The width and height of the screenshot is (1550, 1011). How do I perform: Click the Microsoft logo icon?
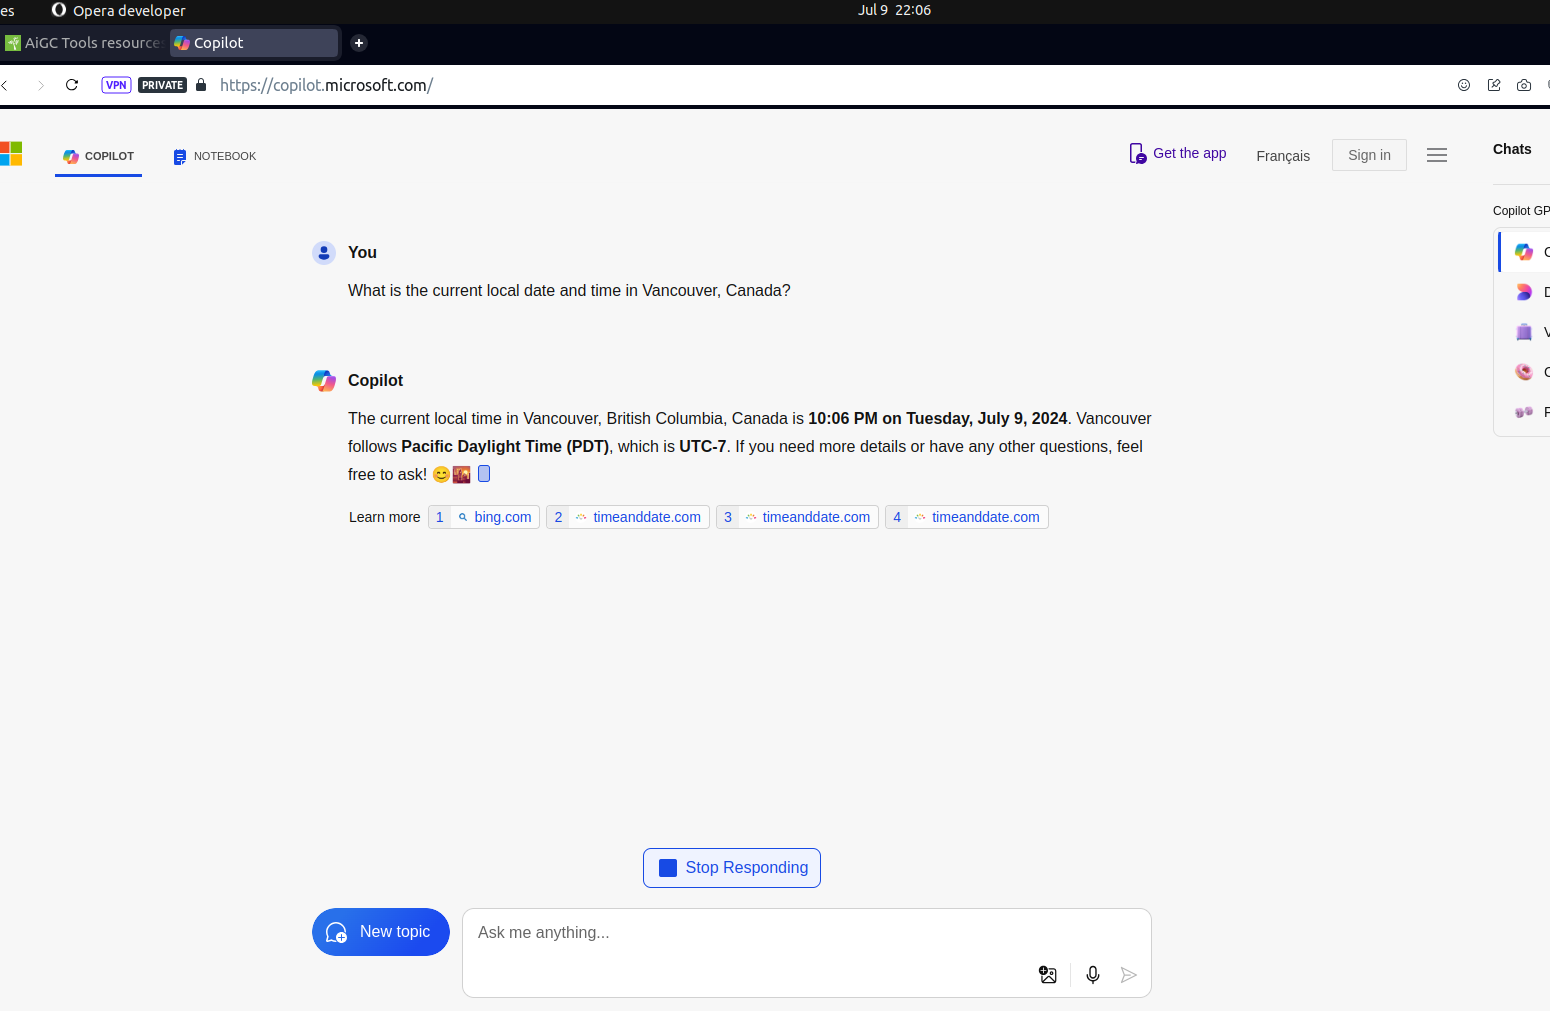click(11, 154)
